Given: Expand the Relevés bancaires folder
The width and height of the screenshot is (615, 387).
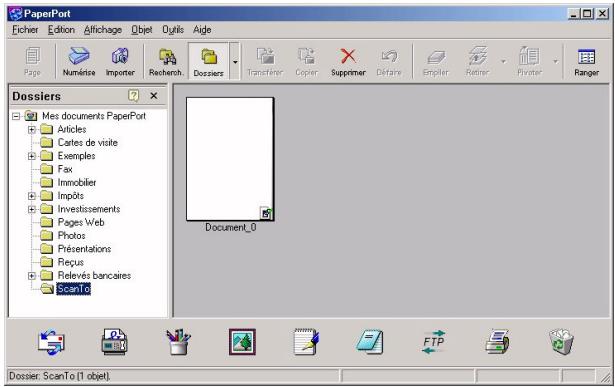Looking at the screenshot, I should pyautogui.click(x=32, y=276).
